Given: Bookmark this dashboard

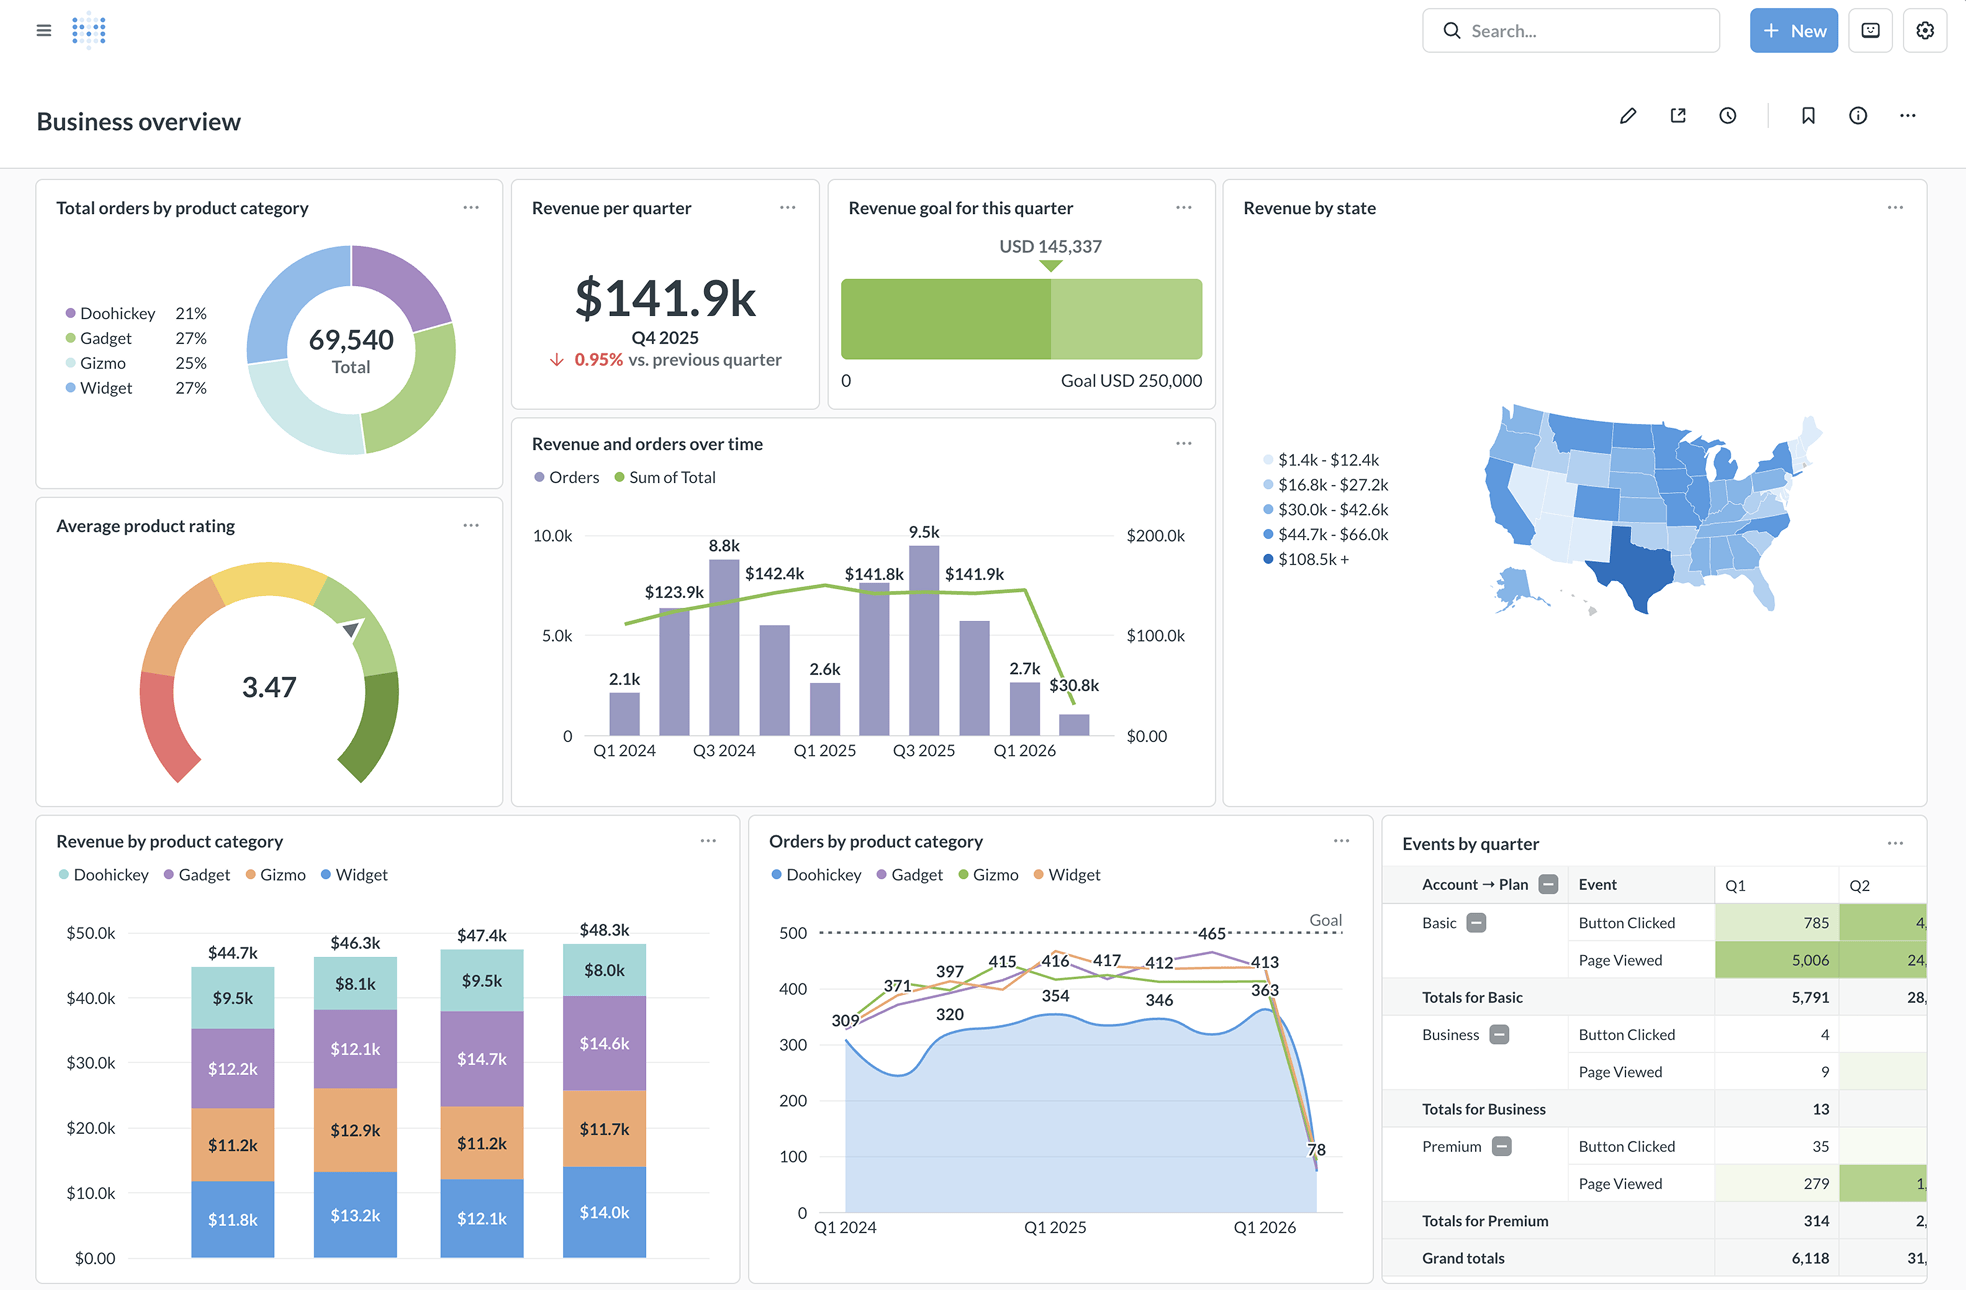Looking at the screenshot, I should 1808,115.
